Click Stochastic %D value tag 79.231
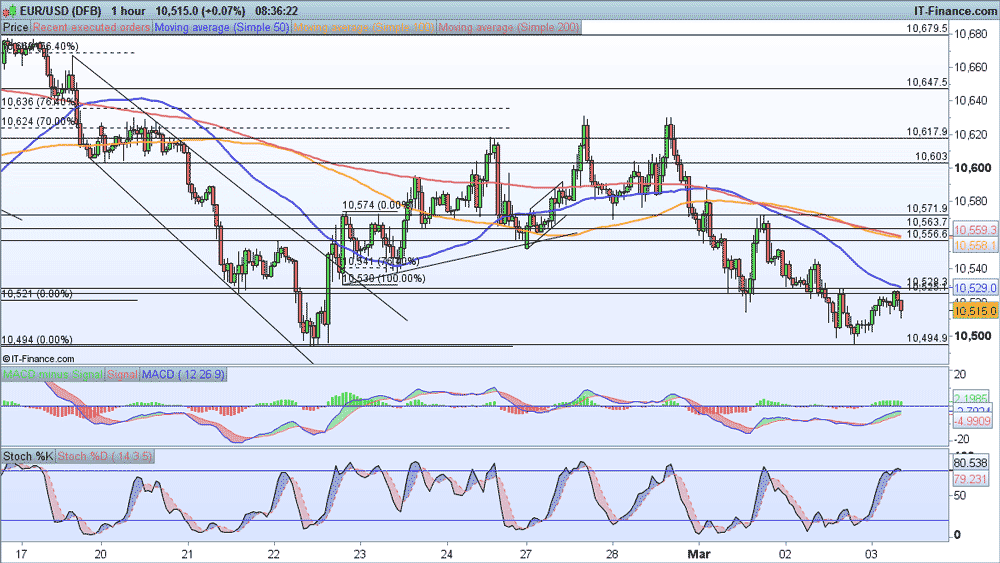This screenshot has width=1000, height=563. (x=971, y=479)
